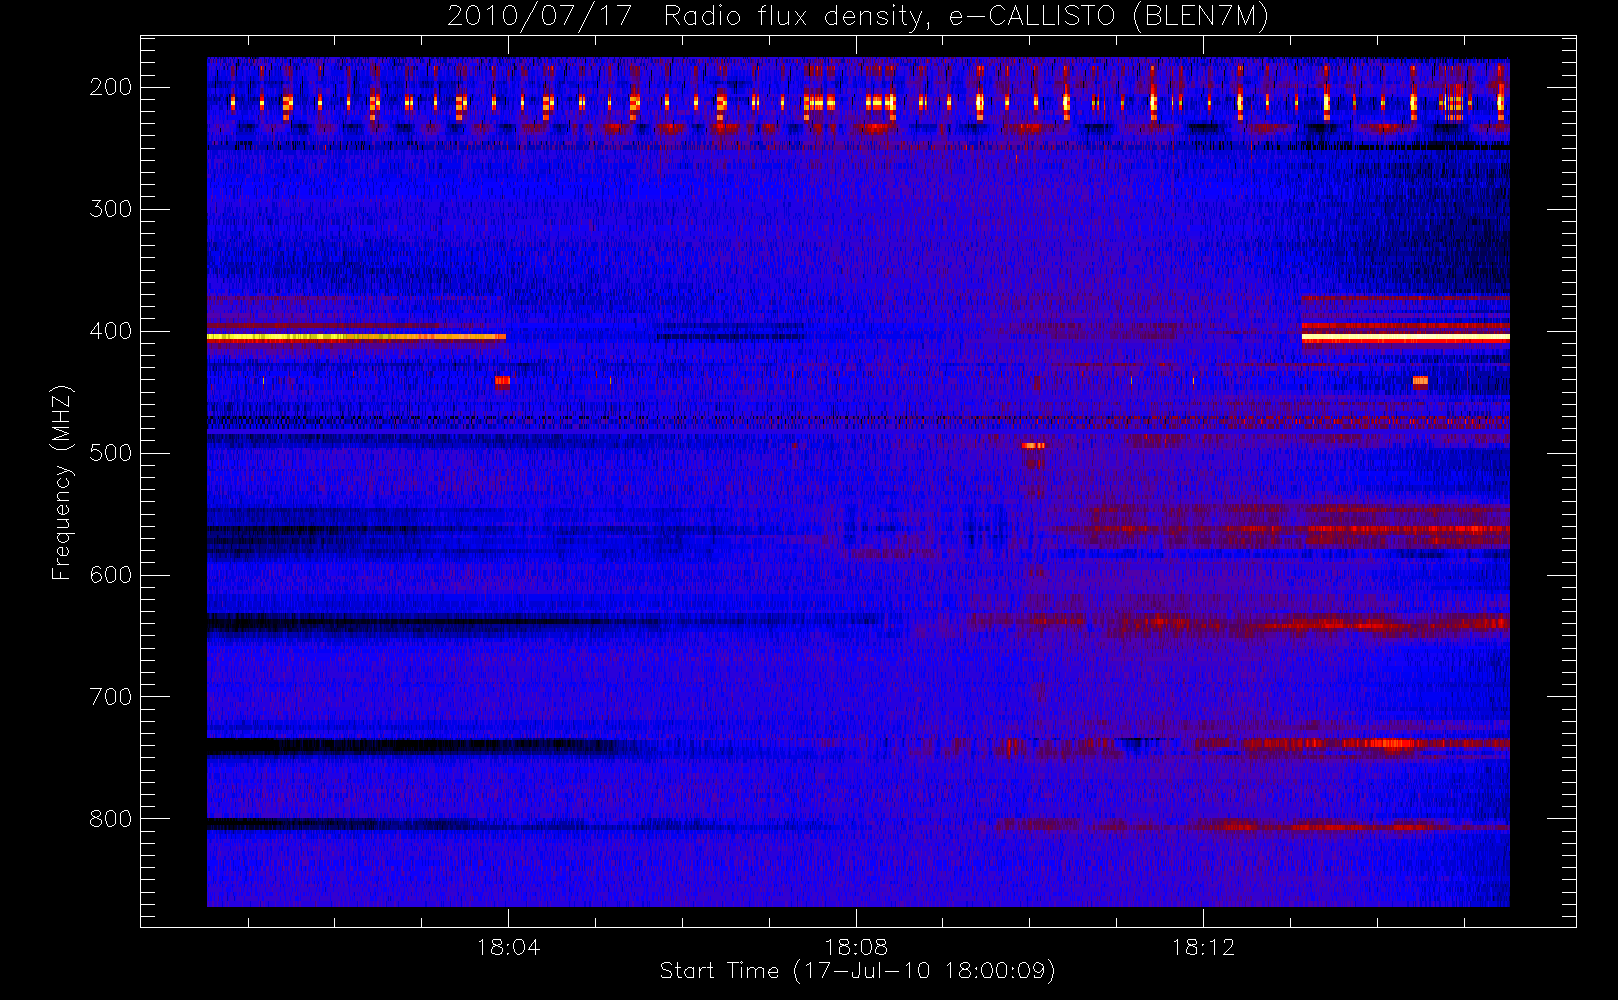Click the 800 frequency tick label
The height and width of the screenshot is (1000, 1618).
point(110,819)
